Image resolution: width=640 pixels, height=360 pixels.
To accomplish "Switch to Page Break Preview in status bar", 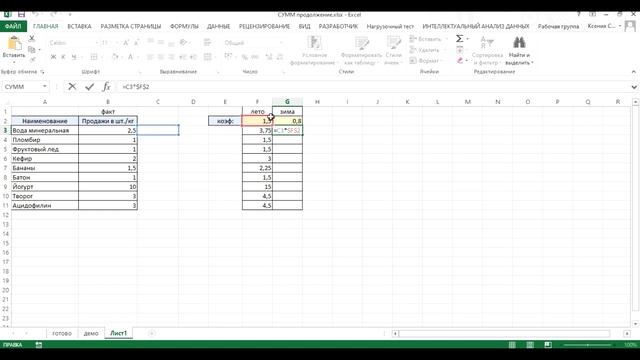I will 548,345.
